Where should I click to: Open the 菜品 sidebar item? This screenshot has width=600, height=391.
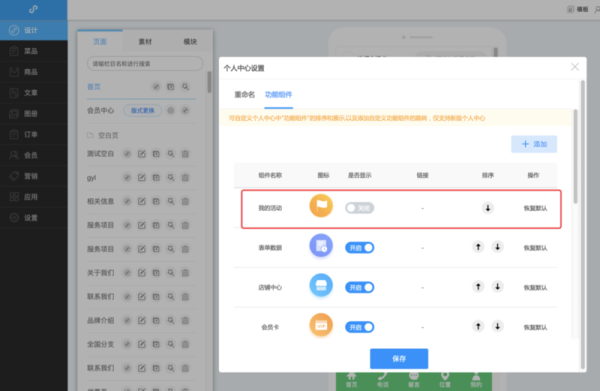(x=34, y=51)
